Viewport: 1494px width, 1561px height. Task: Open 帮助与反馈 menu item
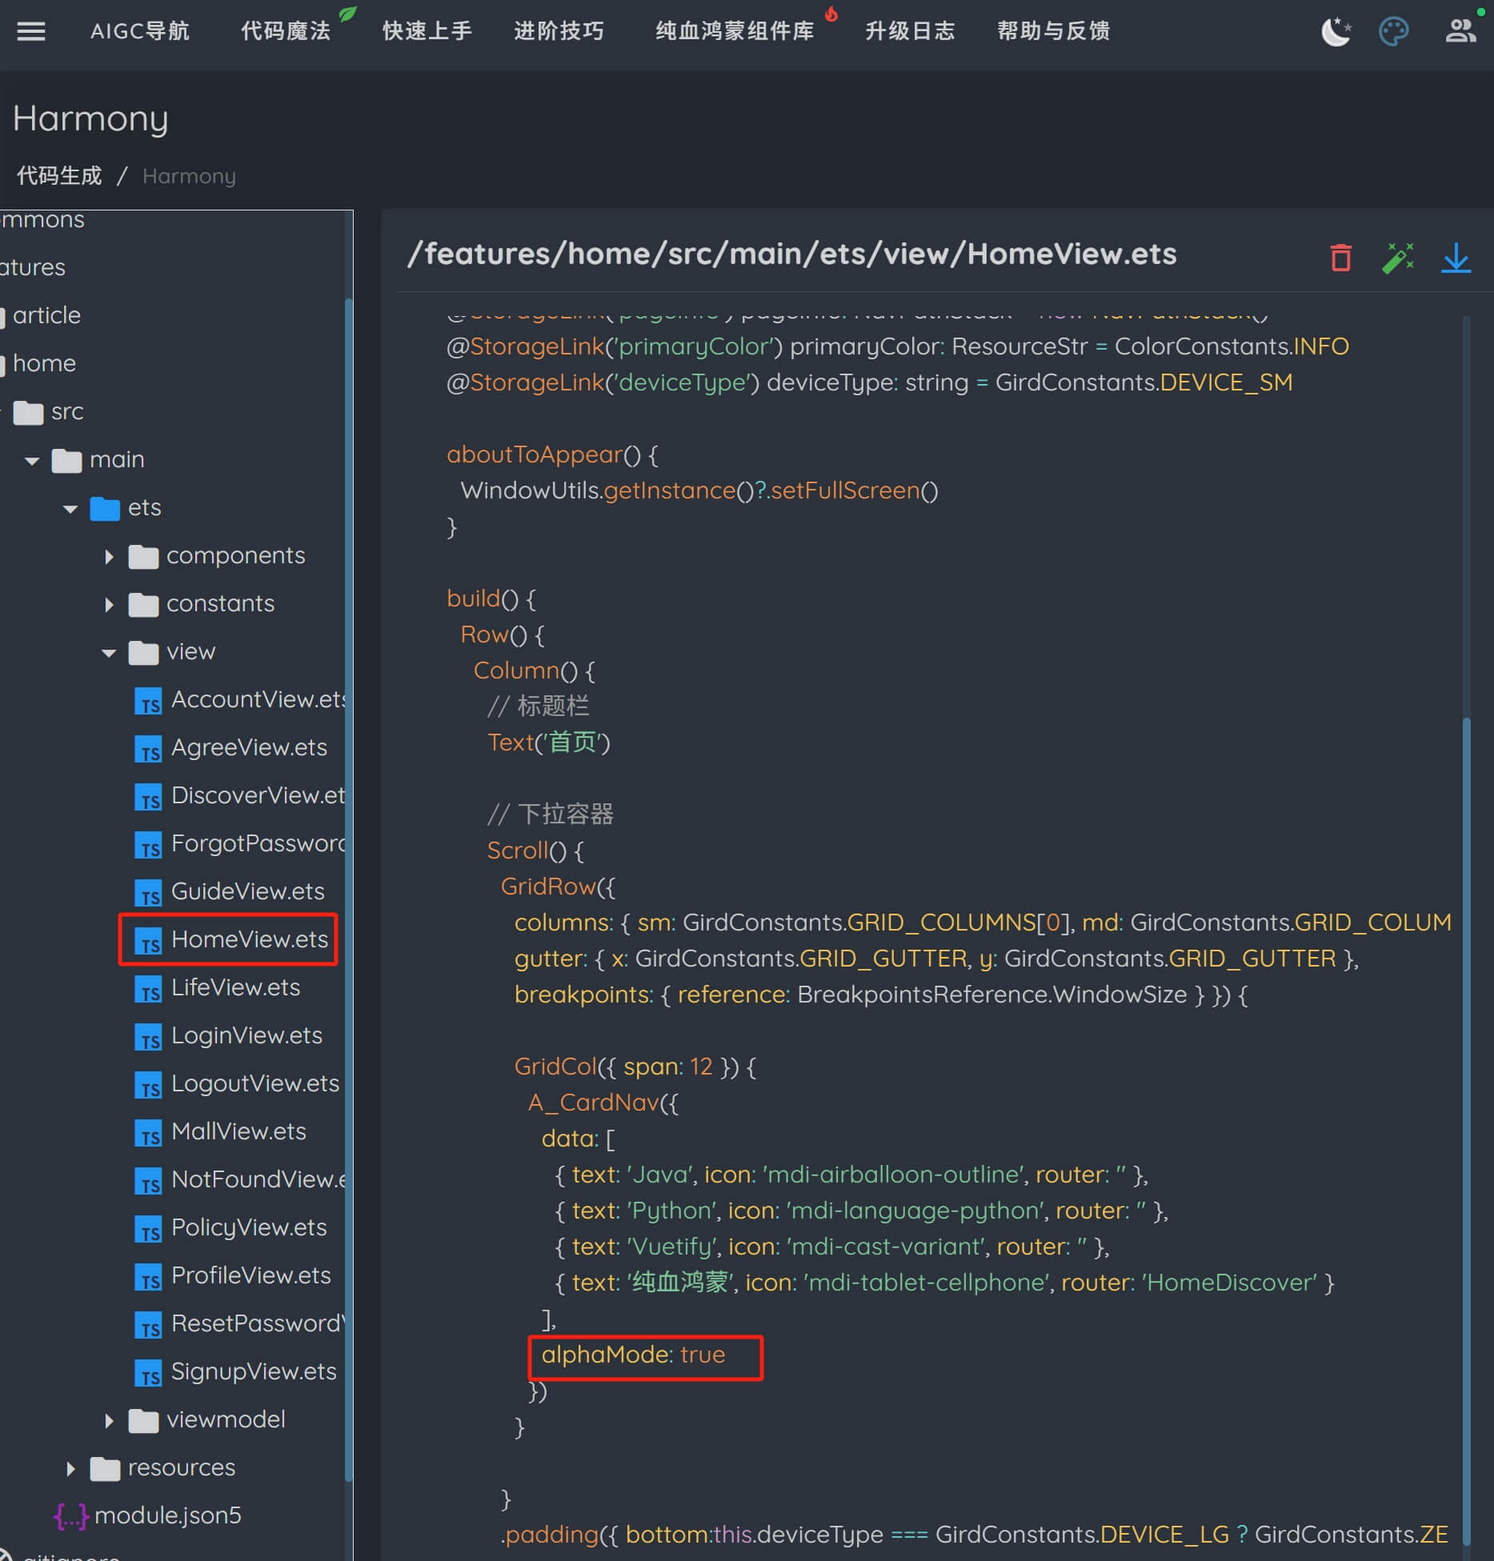pyautogui.click(x=1054, y=31)
